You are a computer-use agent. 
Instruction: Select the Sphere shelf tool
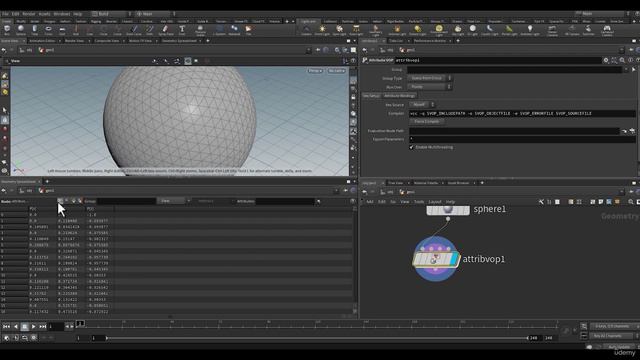click(x=21, y=30)
